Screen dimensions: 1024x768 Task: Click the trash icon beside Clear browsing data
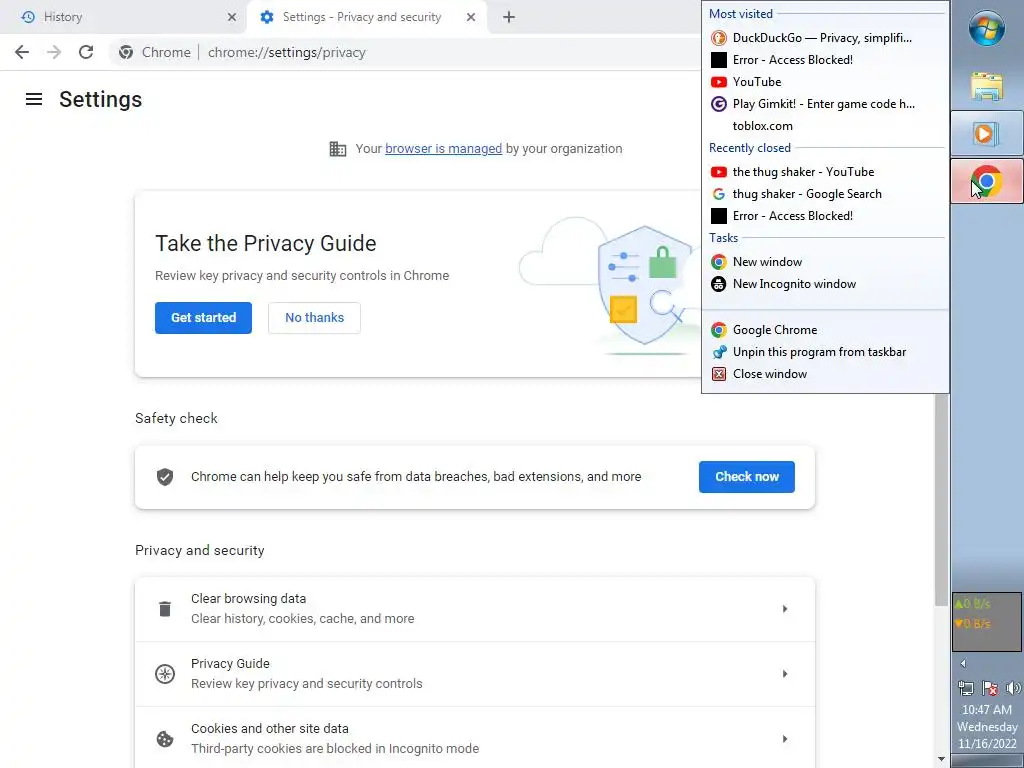[x=165, y=609]
